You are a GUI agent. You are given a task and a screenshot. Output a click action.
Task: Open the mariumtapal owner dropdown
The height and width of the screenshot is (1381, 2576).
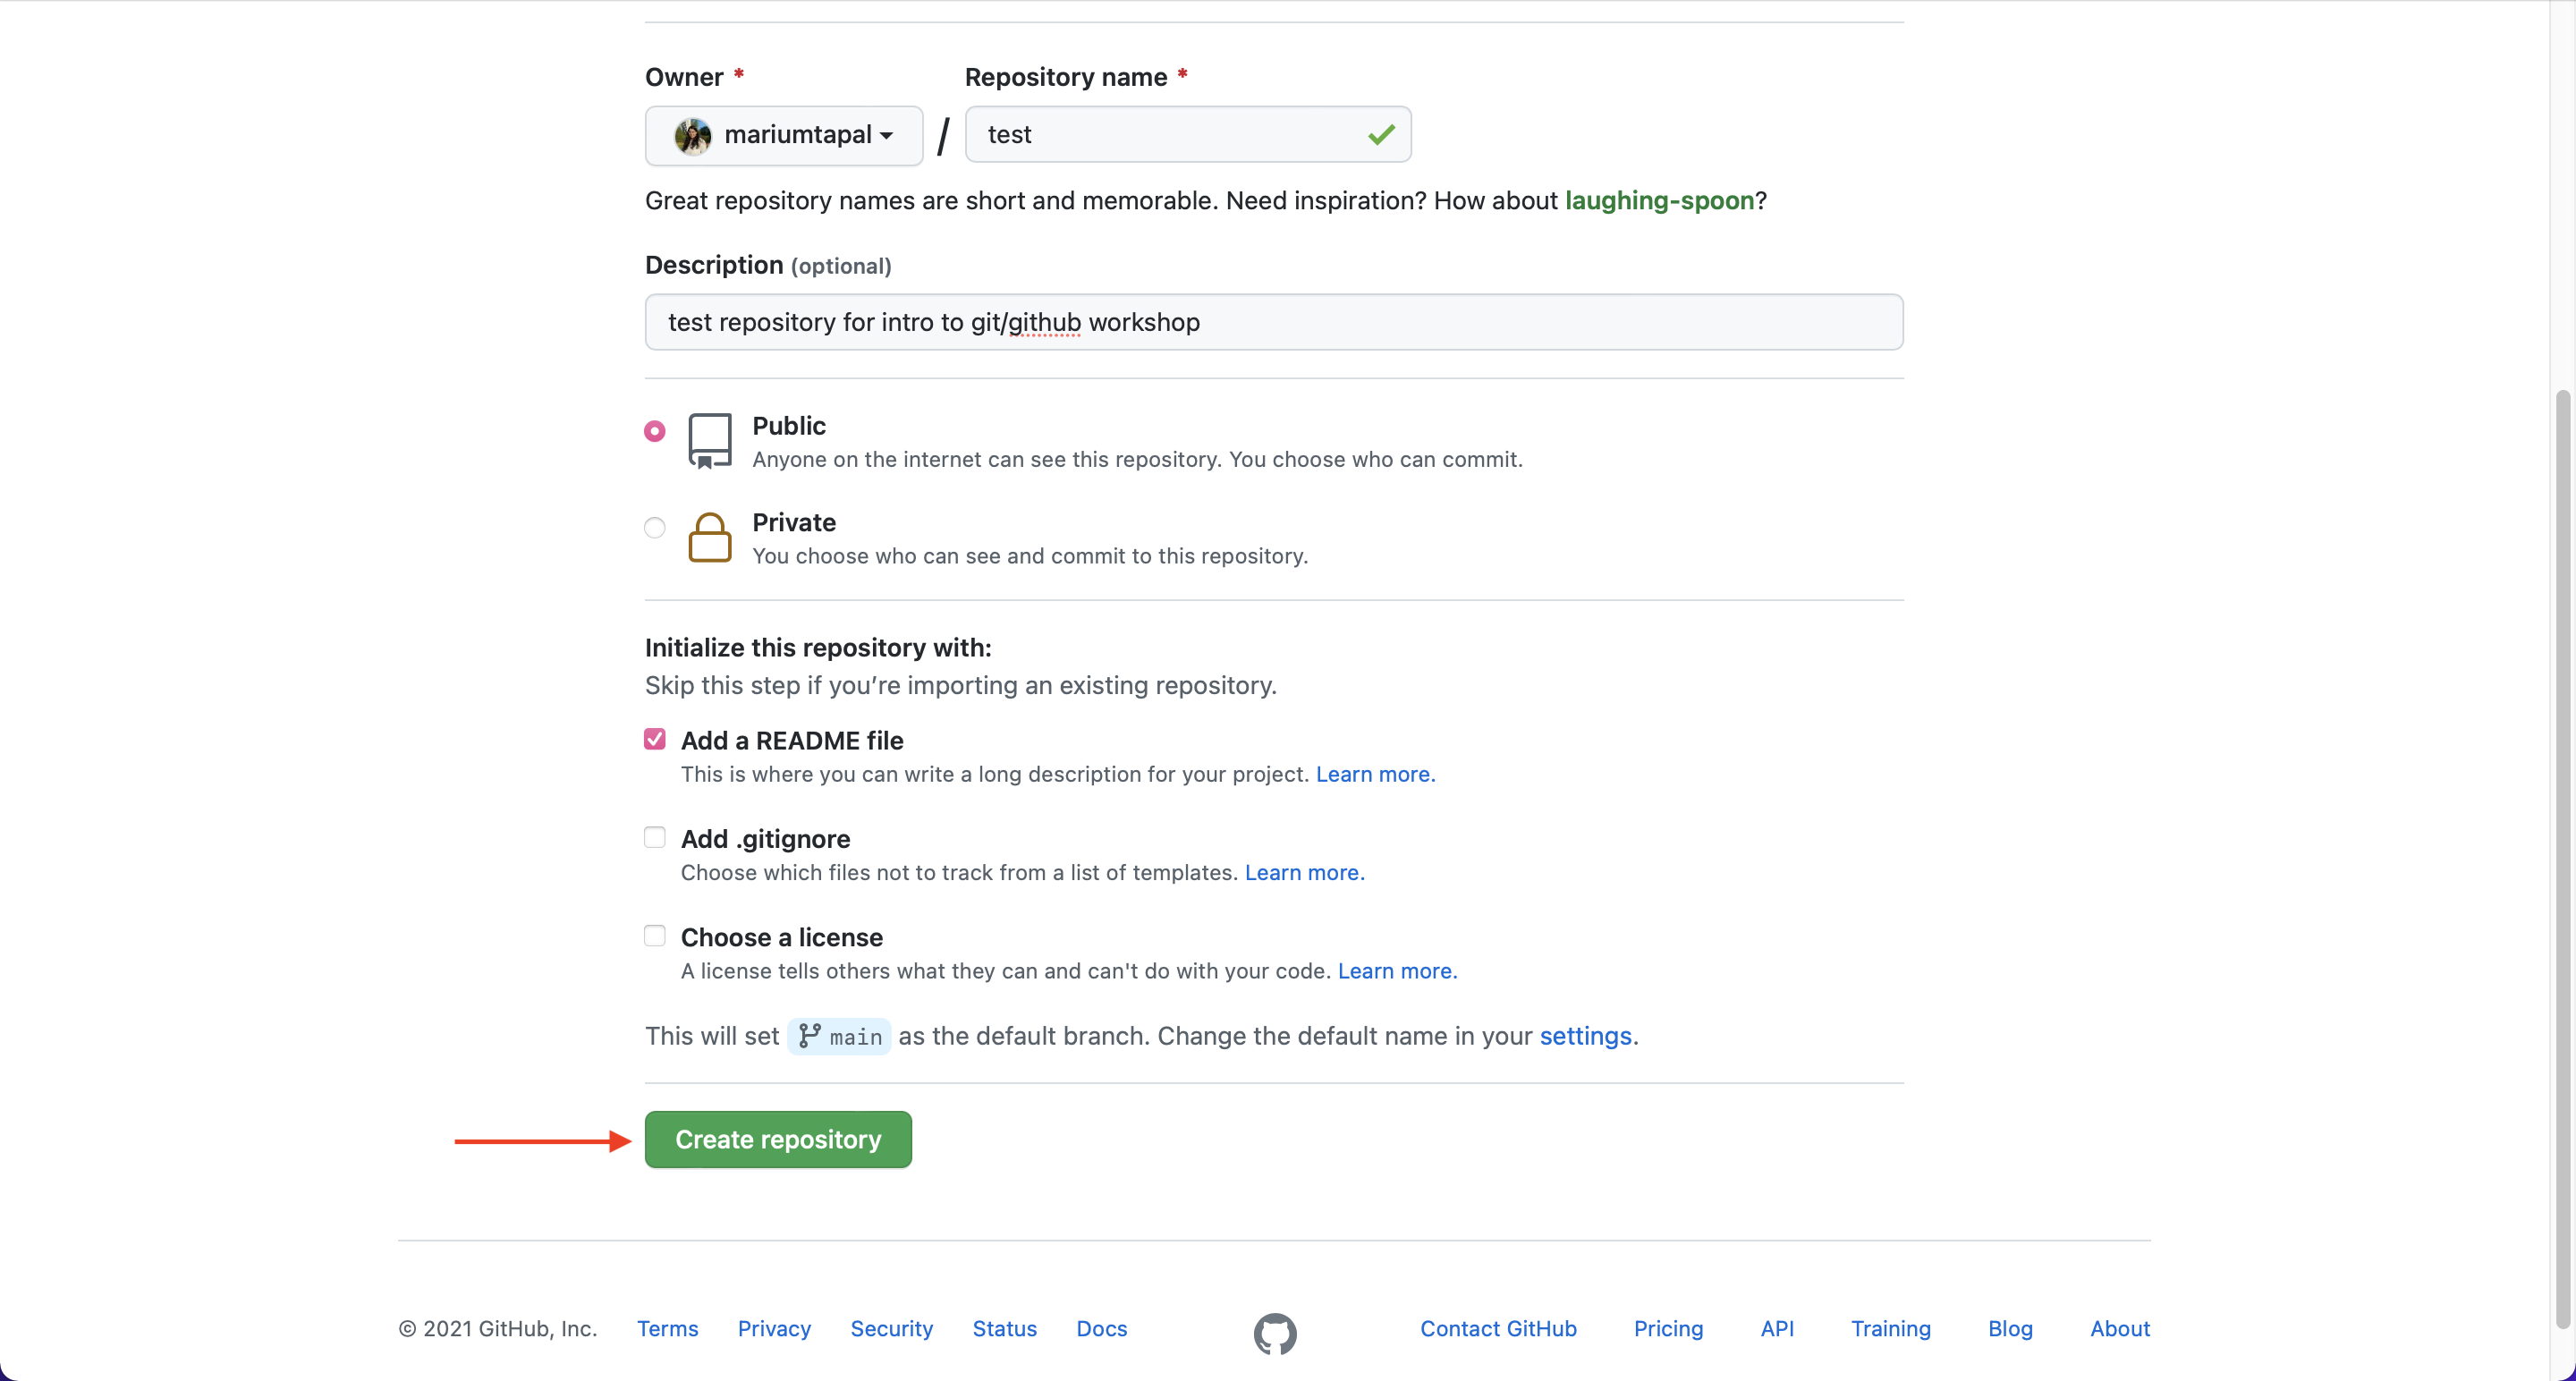(x=784, y=135)
